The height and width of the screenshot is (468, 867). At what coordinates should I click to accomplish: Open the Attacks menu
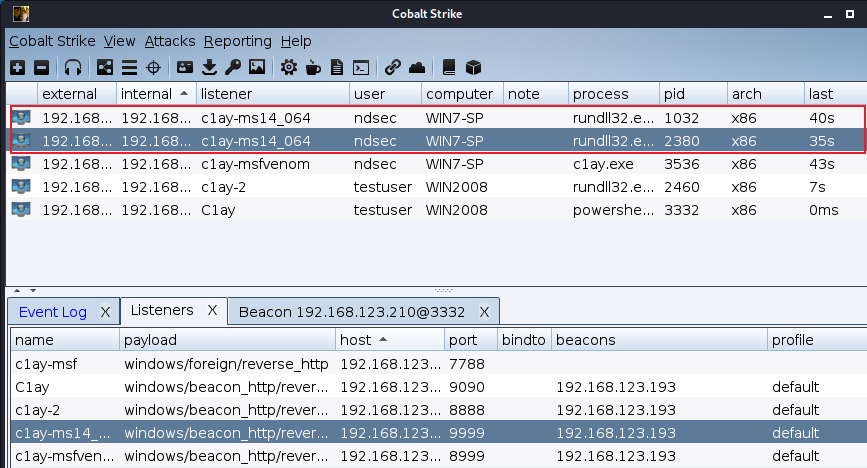coord(170,41)
